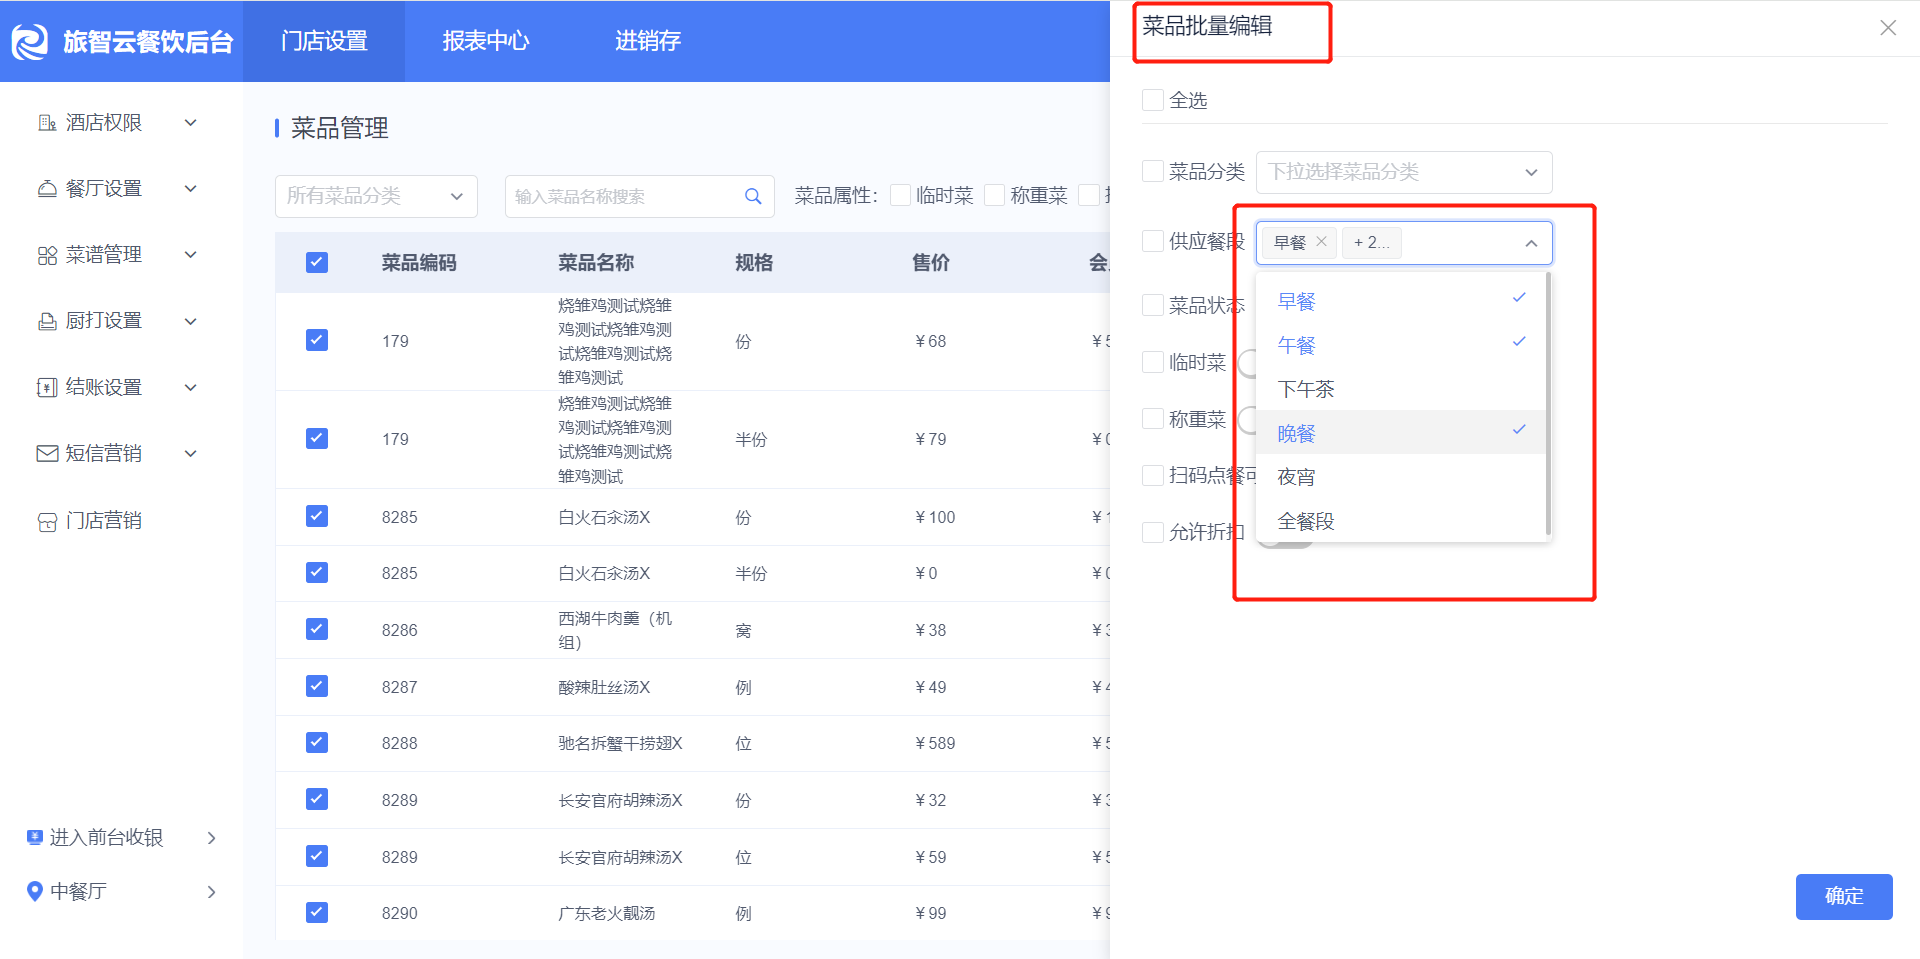Open the 所有菜品分类 filter dropdown

376,196
